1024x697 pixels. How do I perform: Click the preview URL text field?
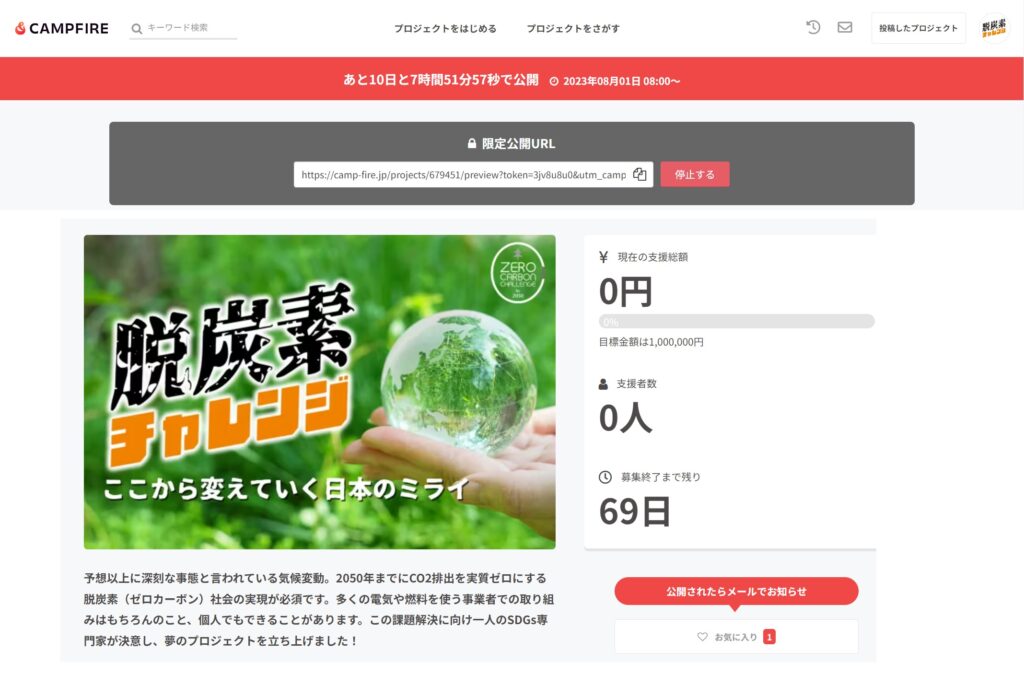point(473,174)
